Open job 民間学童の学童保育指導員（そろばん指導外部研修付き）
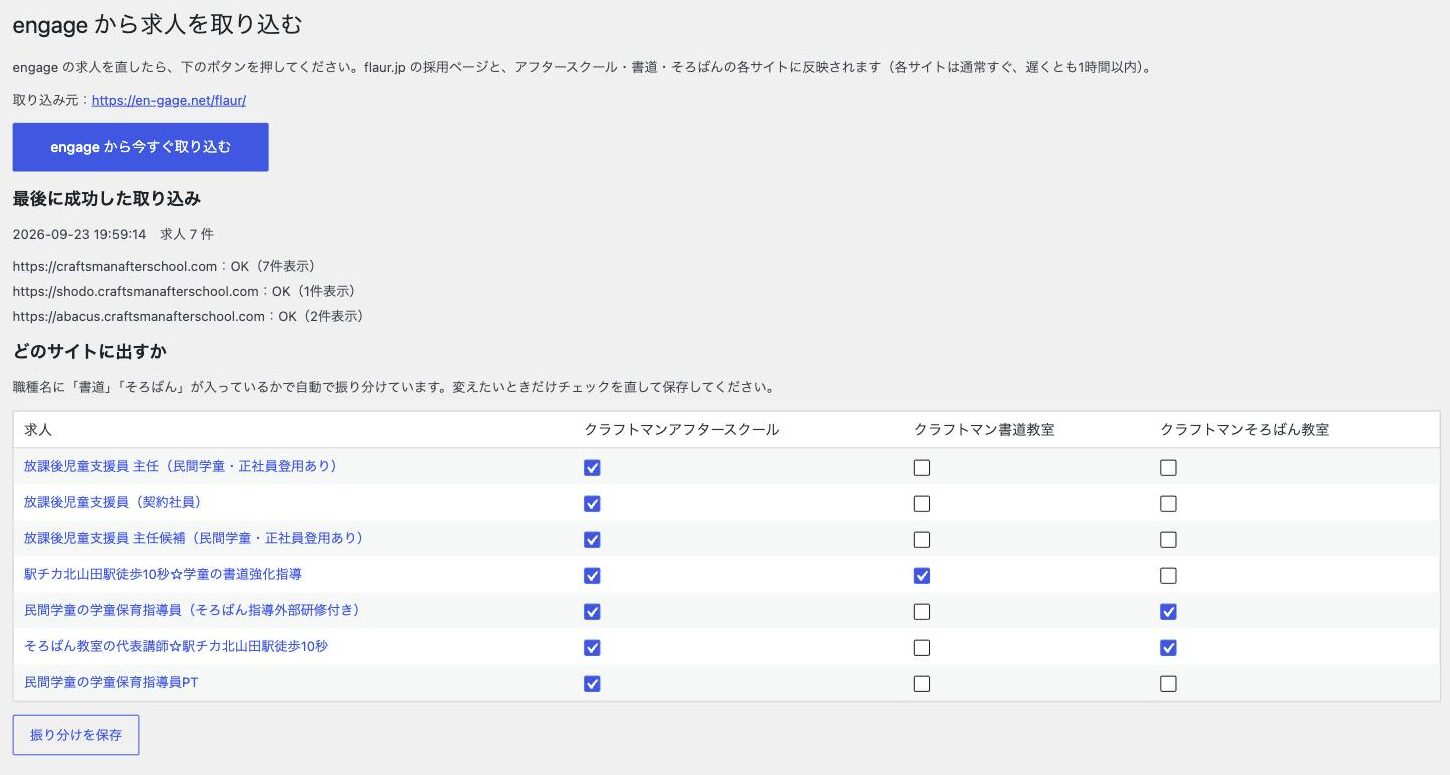1450x775 pixels. 195,610
